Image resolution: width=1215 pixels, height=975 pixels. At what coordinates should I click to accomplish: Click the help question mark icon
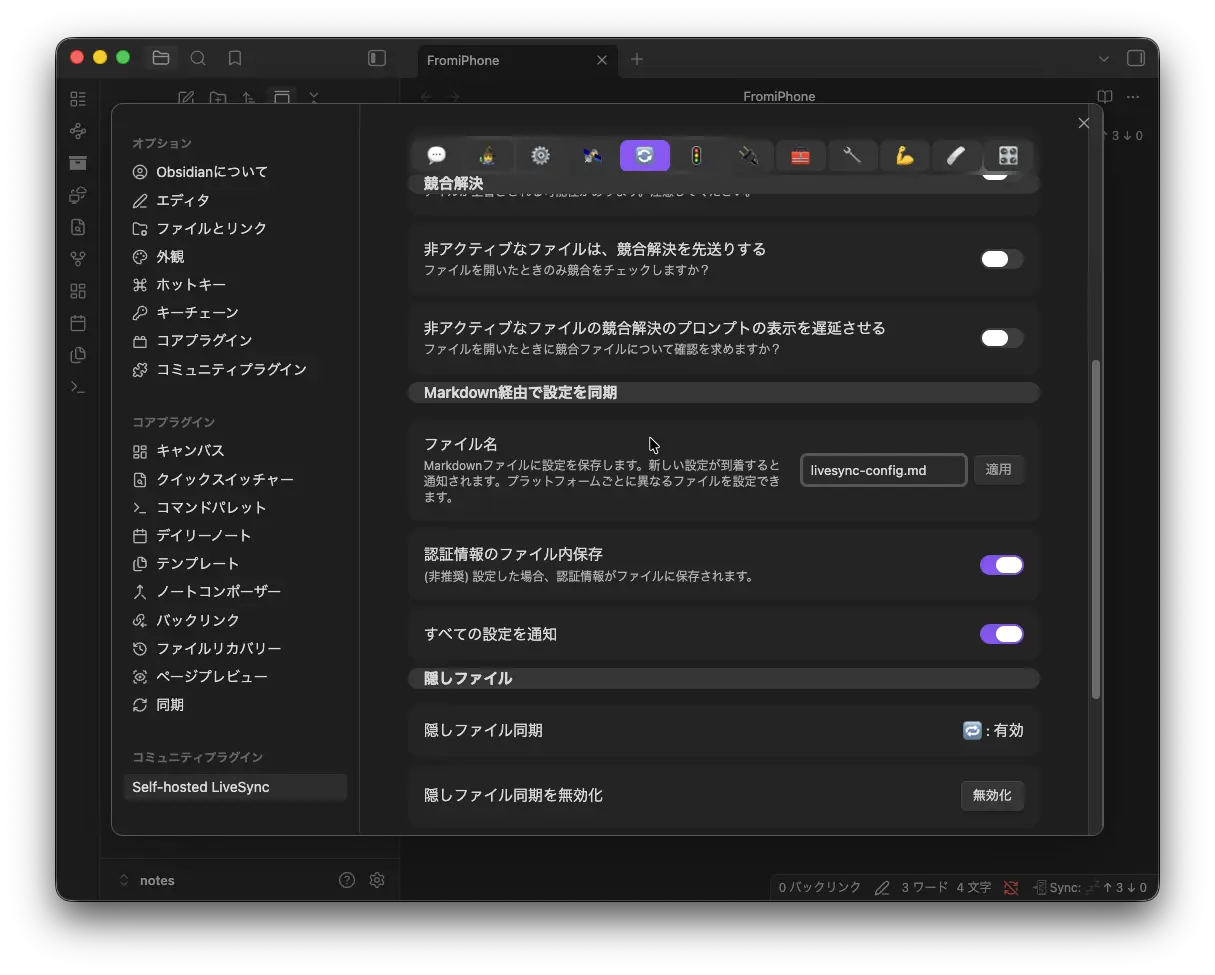[x=347, y=880]
